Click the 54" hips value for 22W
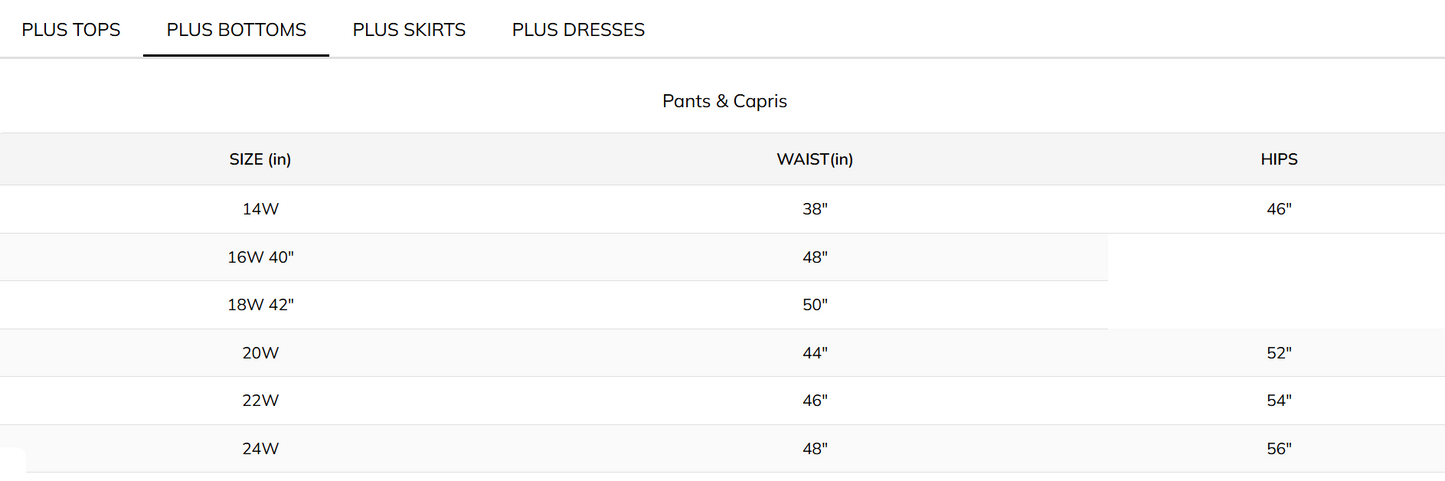1445x481 pixels. (1279, 401)
